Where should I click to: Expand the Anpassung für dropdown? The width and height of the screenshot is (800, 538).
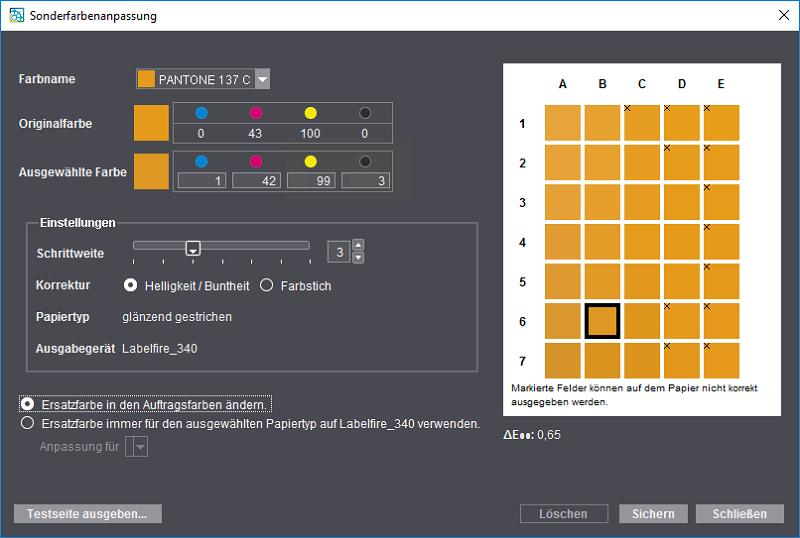[x=140, y=448]
